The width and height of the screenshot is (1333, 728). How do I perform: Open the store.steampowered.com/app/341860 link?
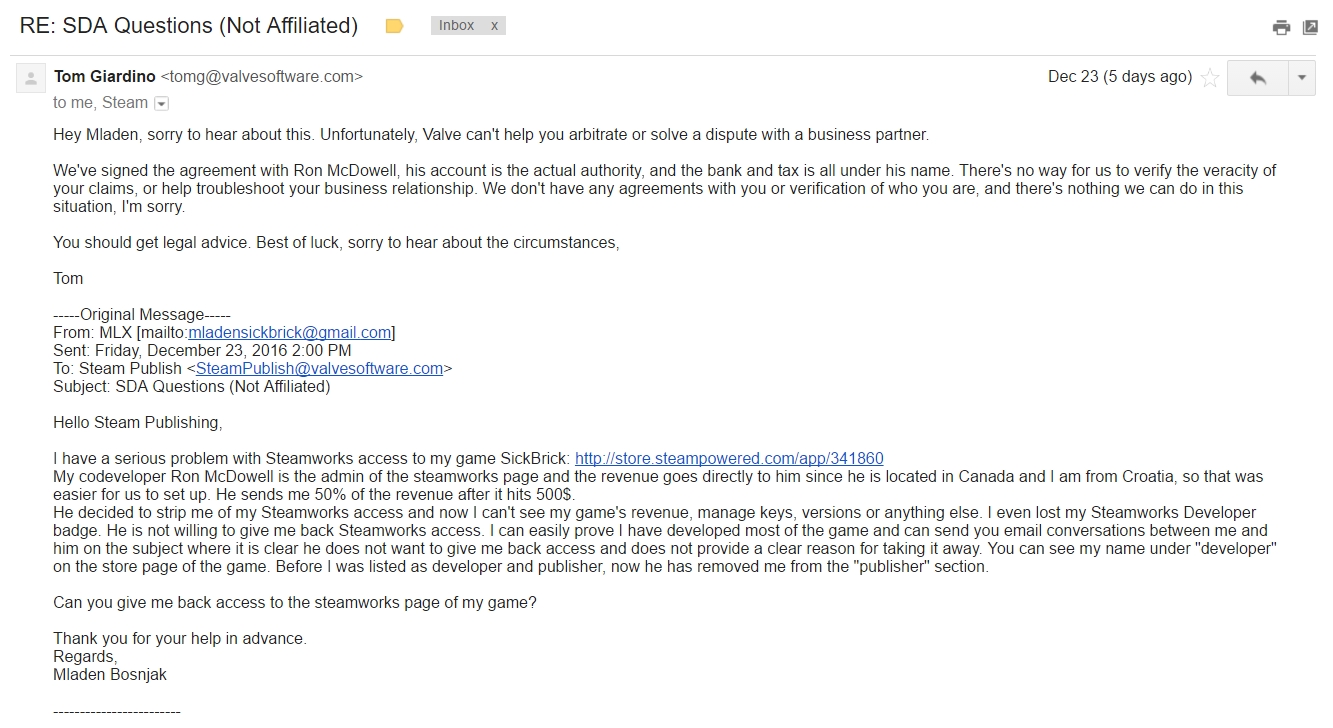pos(729,459)
